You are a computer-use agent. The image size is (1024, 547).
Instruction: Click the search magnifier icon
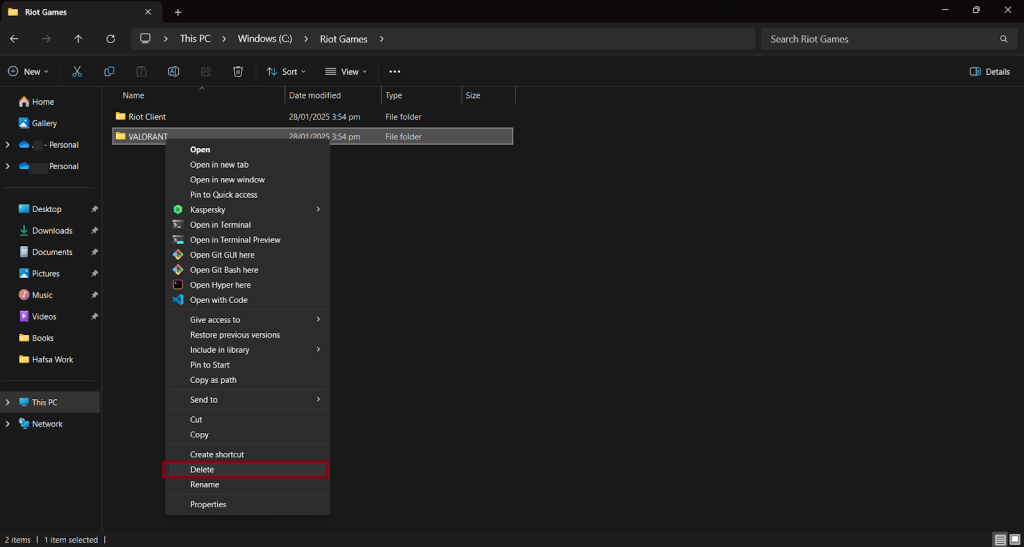coord(1004,39)
